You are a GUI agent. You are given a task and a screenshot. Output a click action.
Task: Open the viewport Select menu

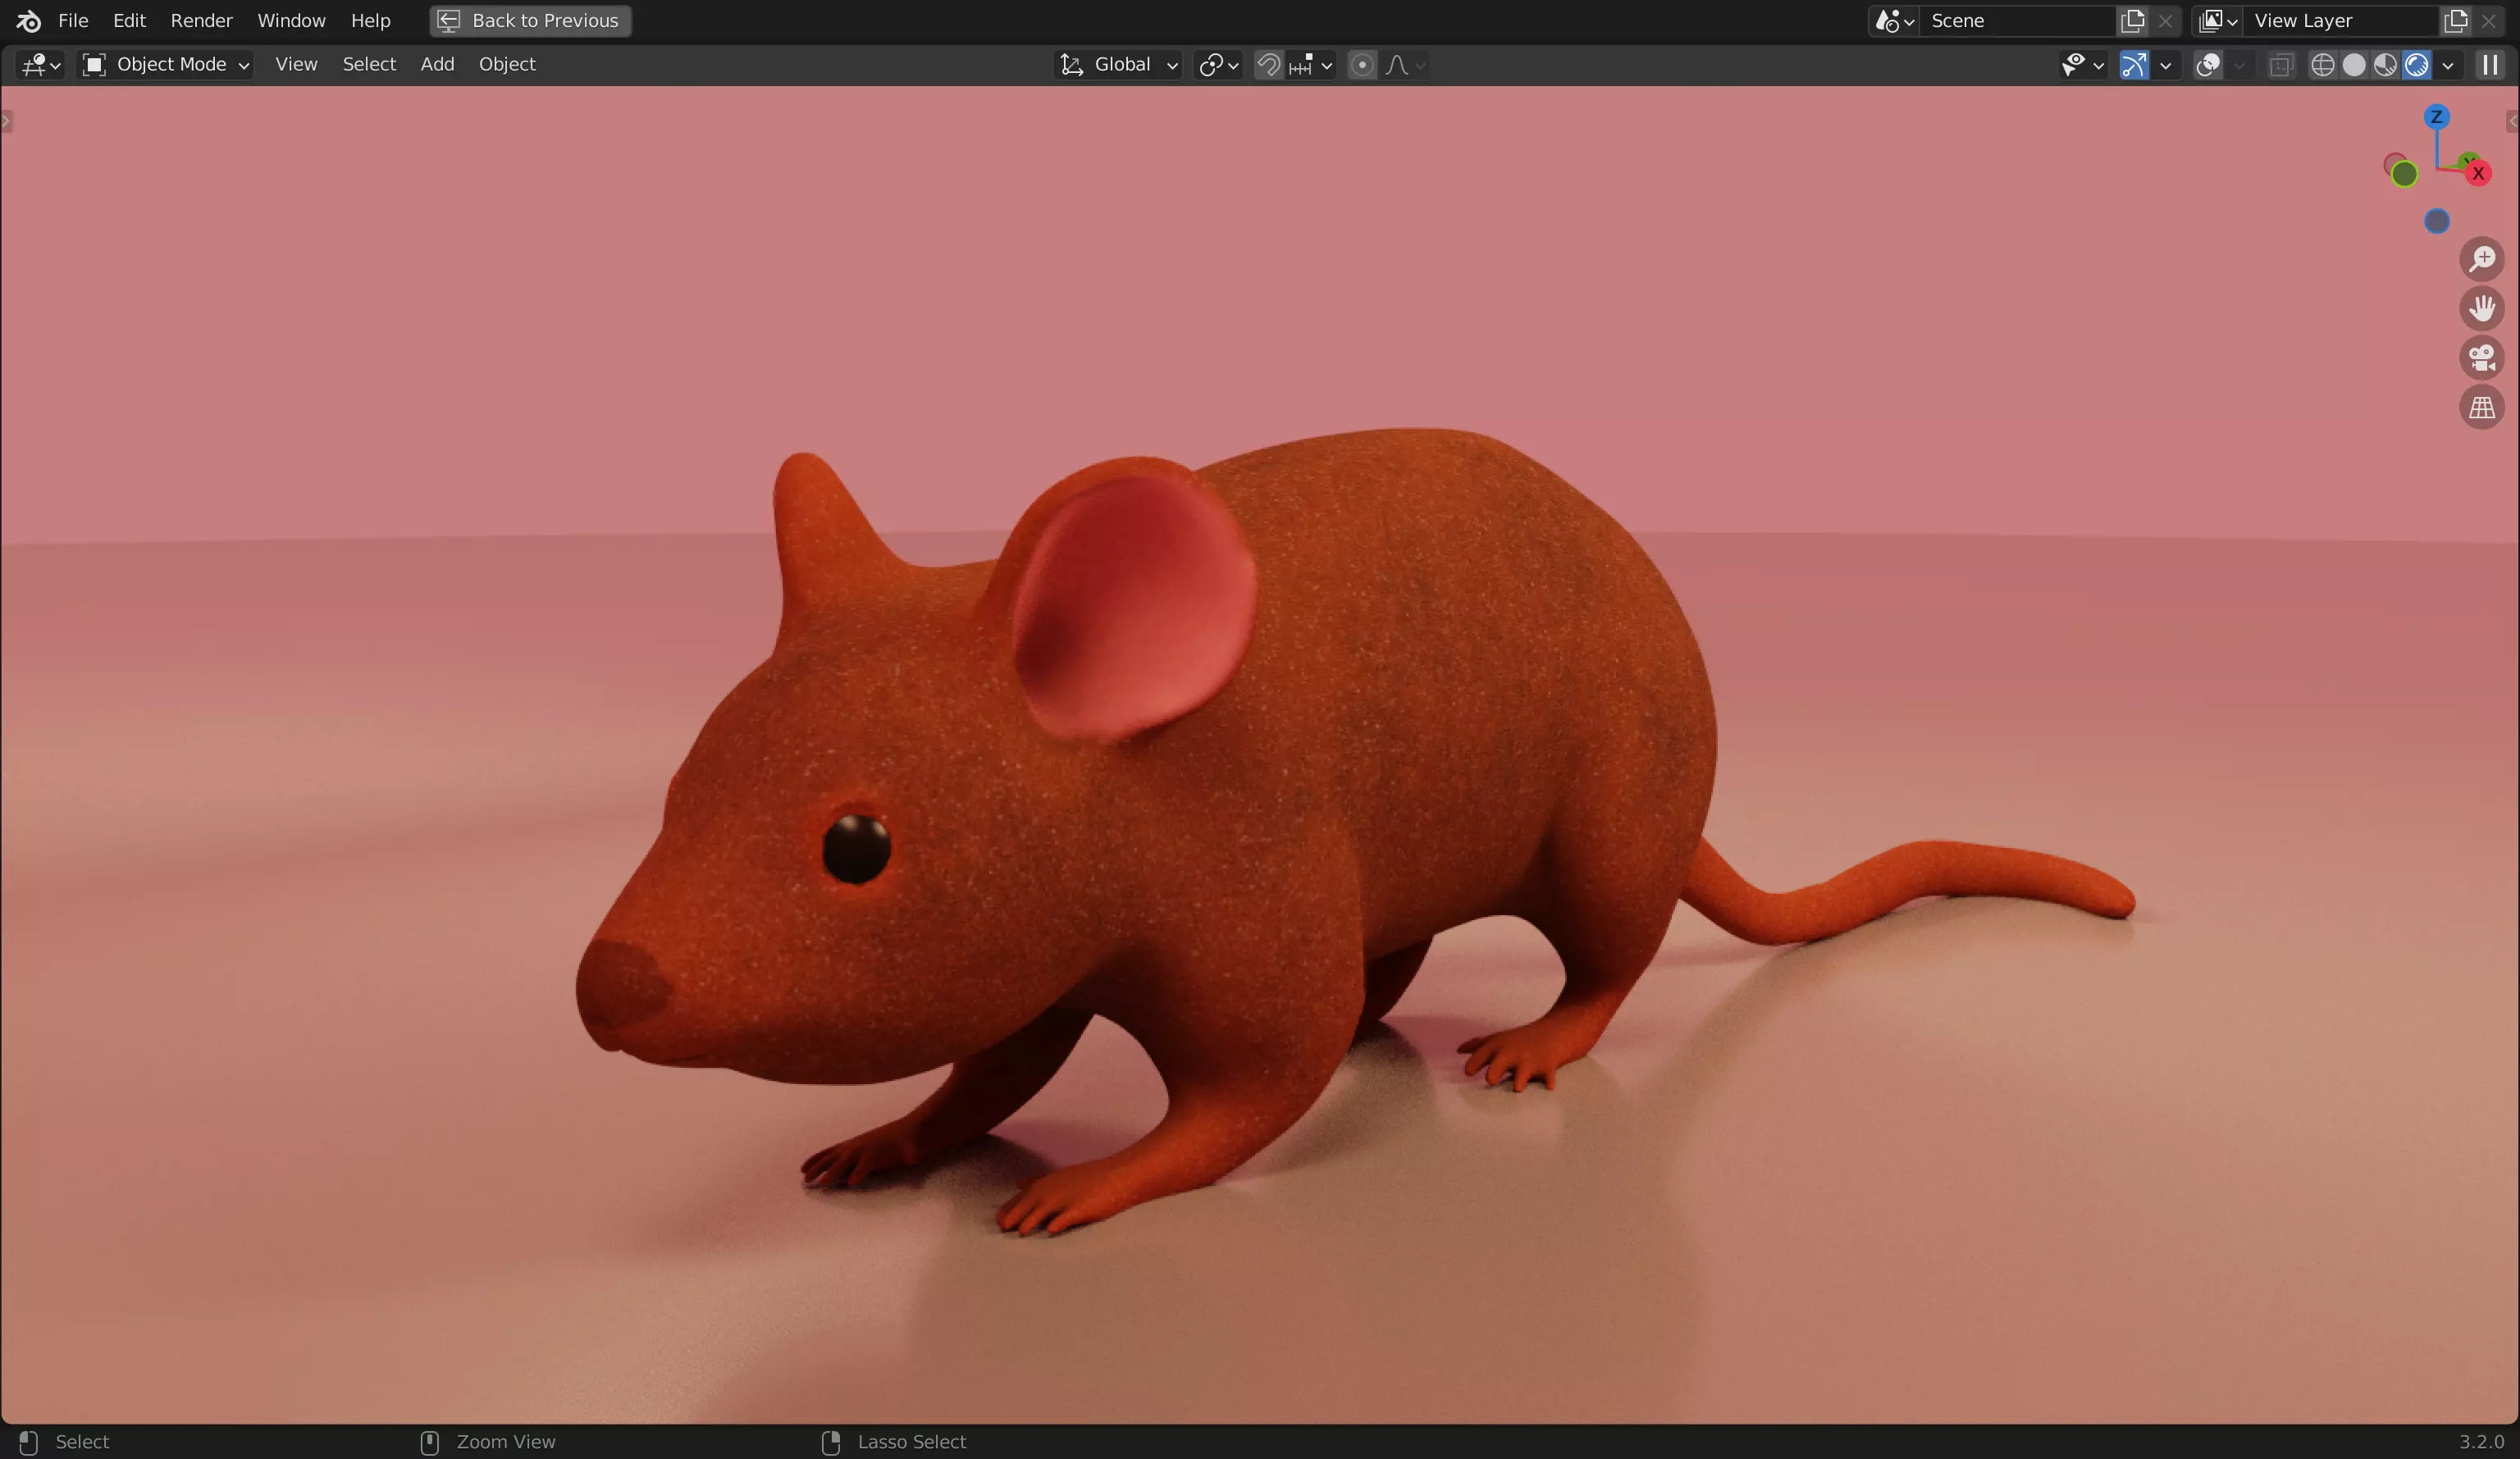[369, 64]
